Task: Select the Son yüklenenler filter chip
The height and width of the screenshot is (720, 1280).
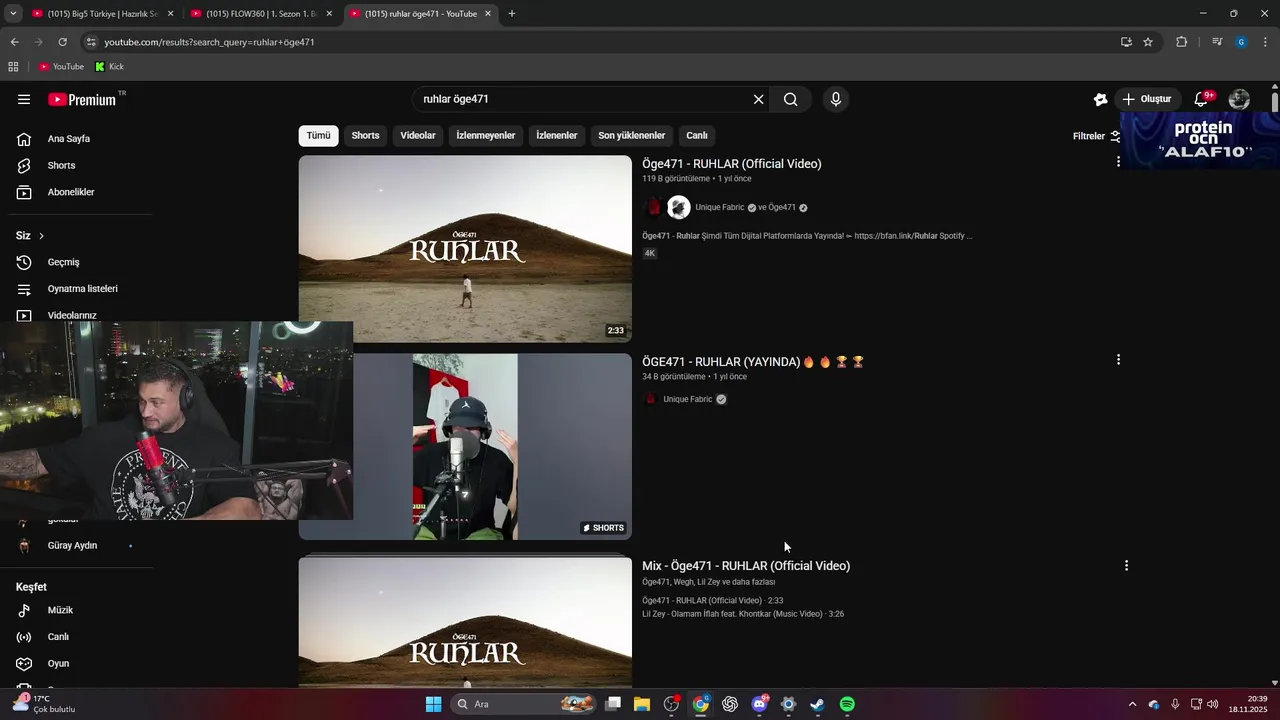Action: [x=632, y=136]
